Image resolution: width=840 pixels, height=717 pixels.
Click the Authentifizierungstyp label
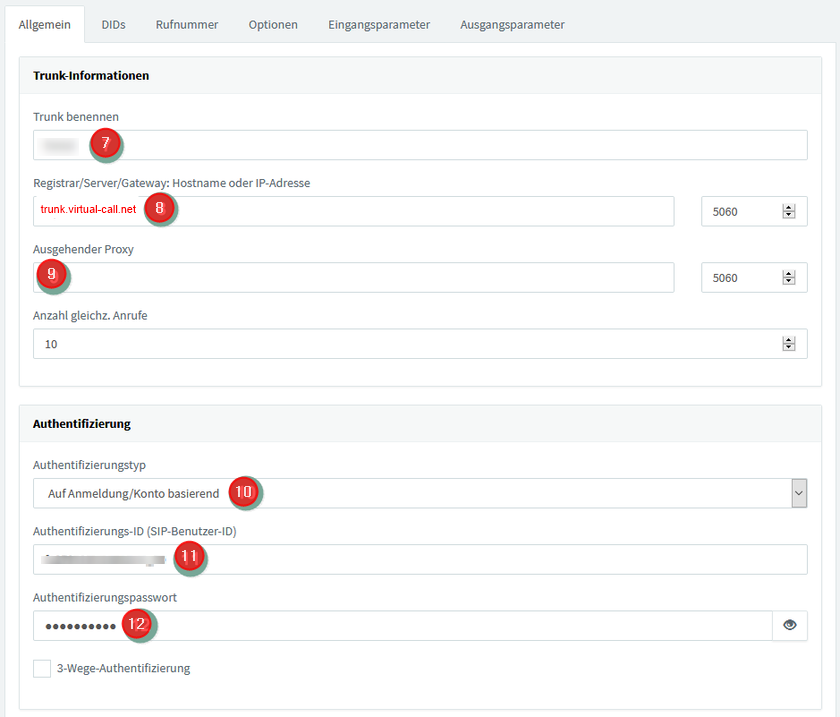[89, 465]
